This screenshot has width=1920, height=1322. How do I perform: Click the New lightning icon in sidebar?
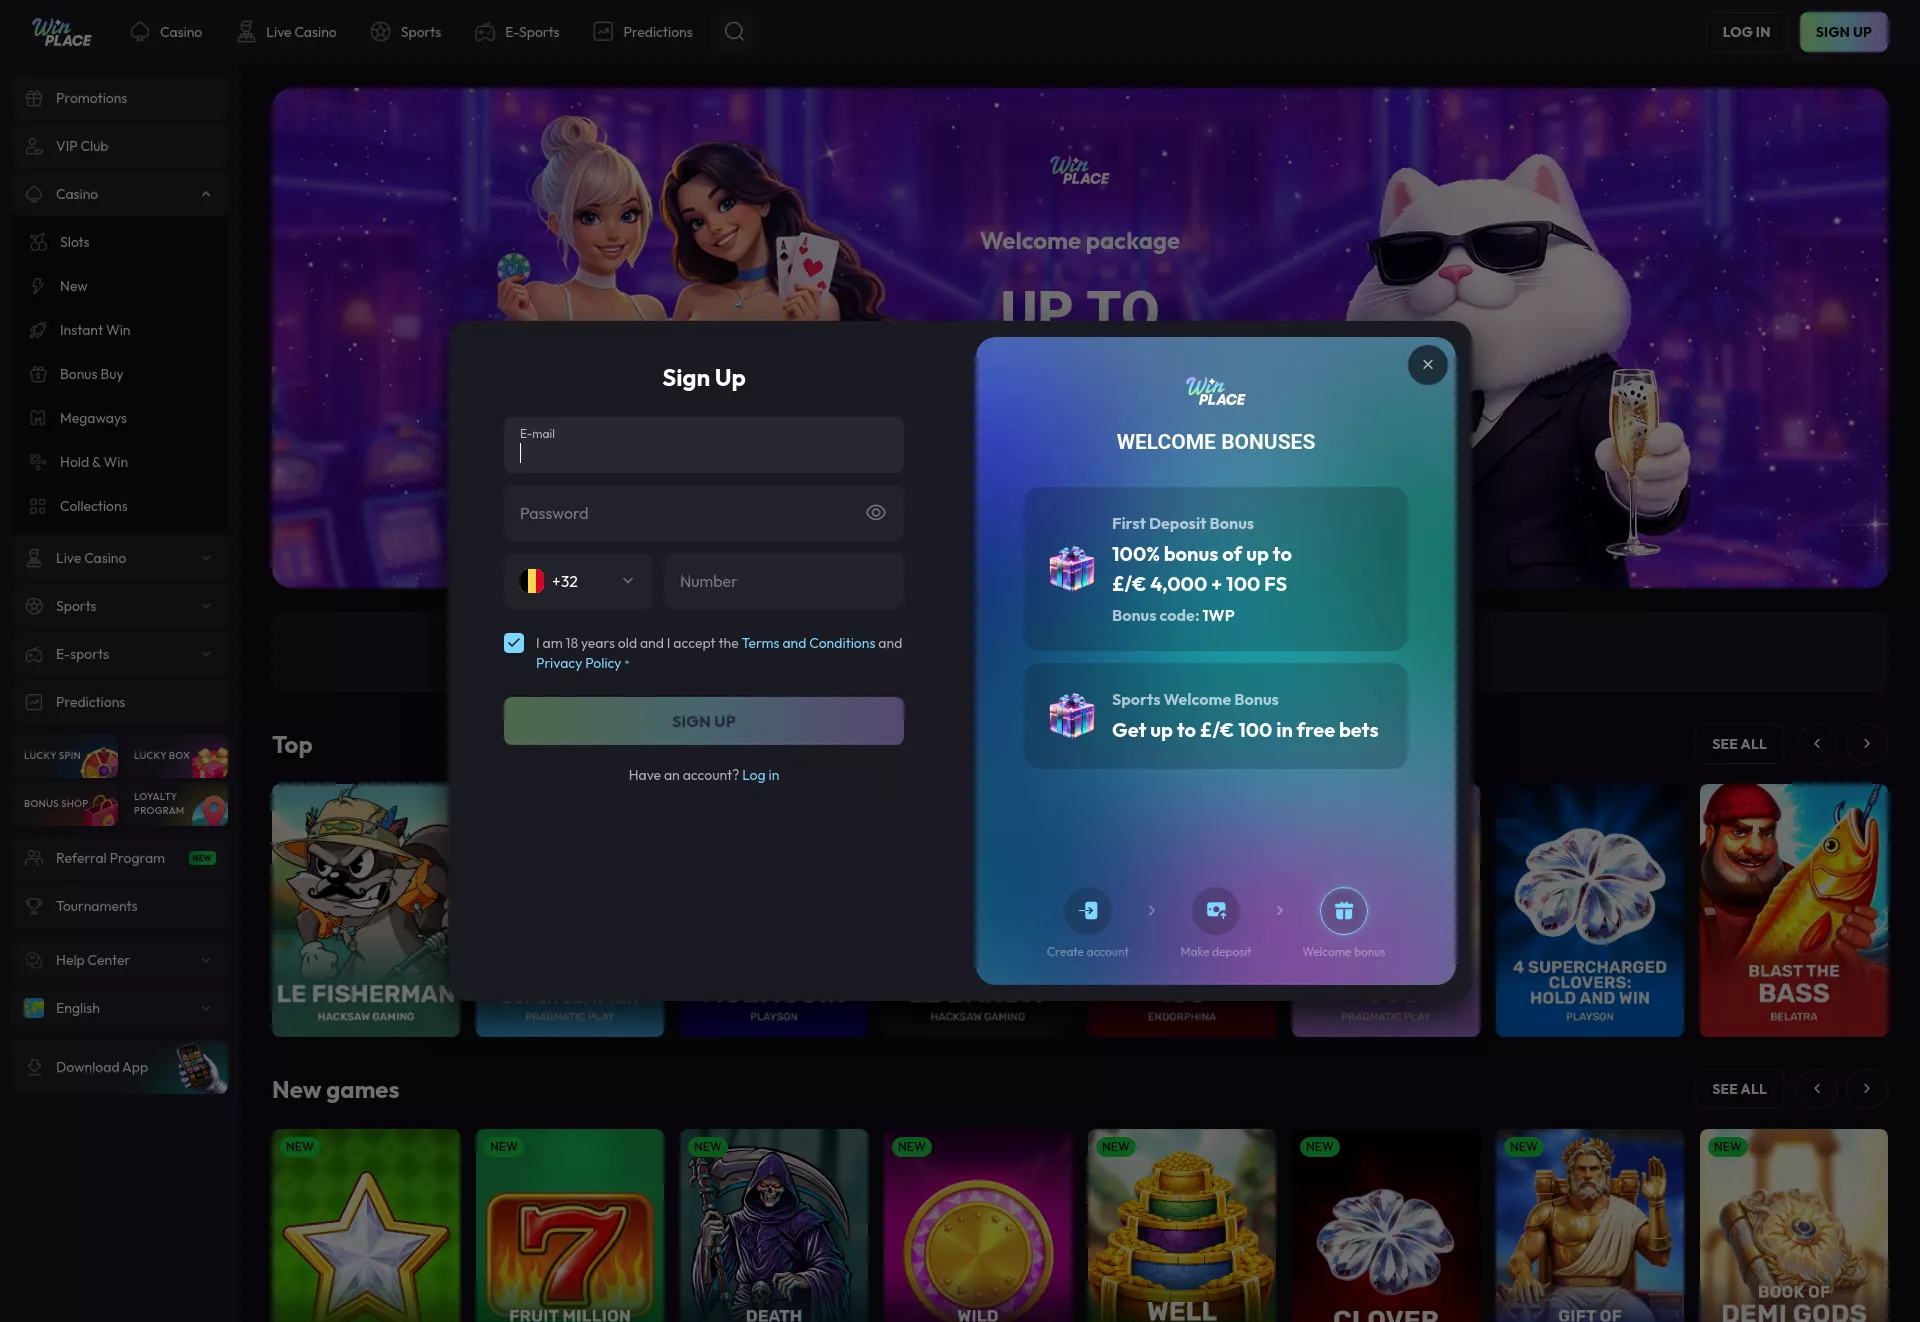pyautogui.click(x=38, y=286)
